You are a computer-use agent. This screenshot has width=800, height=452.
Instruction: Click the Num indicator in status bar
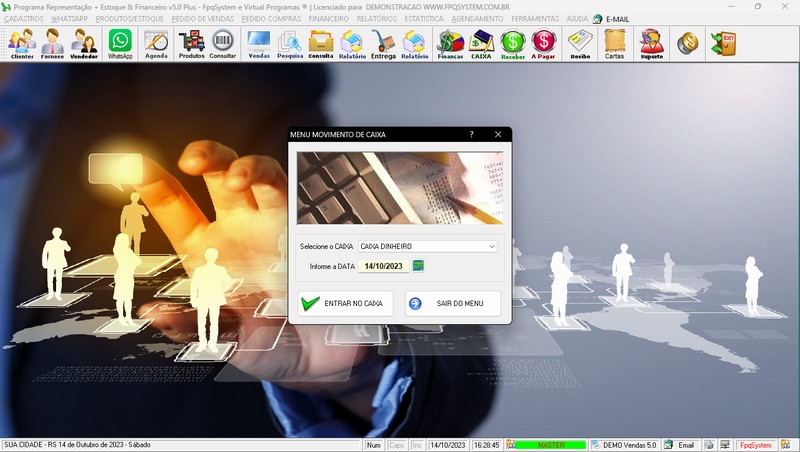coord(373,445)
